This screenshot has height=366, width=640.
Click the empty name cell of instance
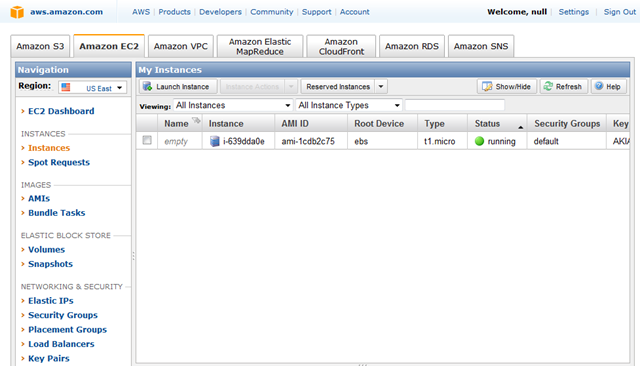(x=176, y=142)
